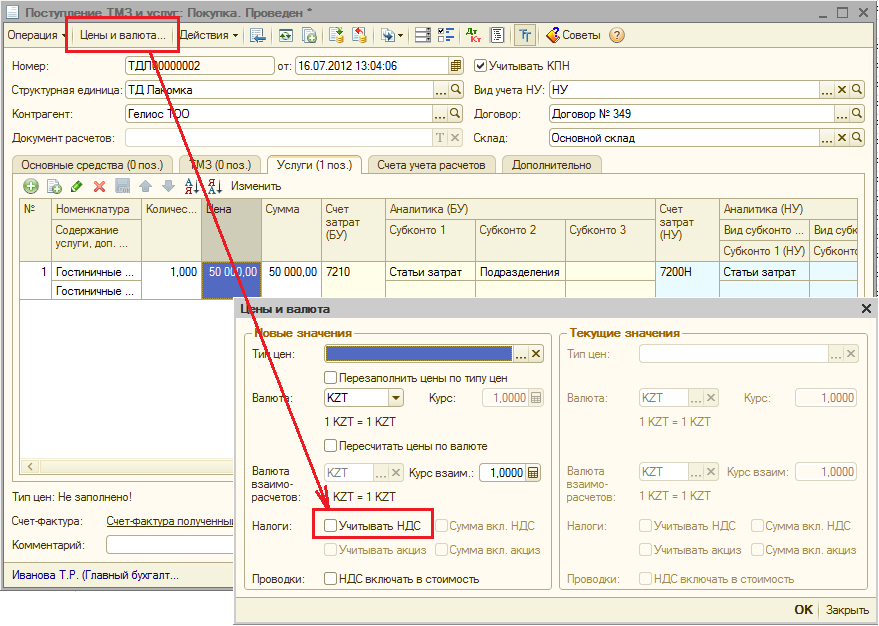
Task: Switch to Счета учета расчетов tab
Action: point(431,165)
